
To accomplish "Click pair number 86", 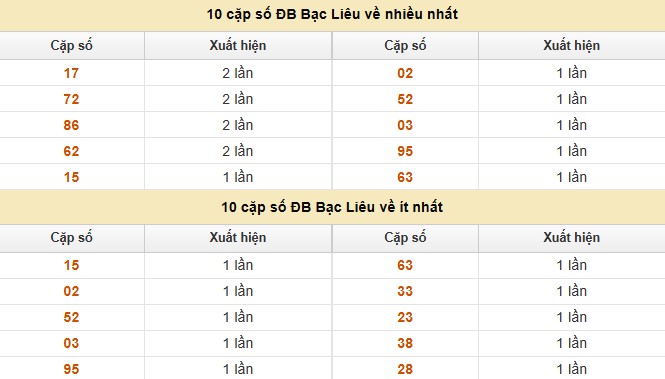I will click(x=71, y=125).
